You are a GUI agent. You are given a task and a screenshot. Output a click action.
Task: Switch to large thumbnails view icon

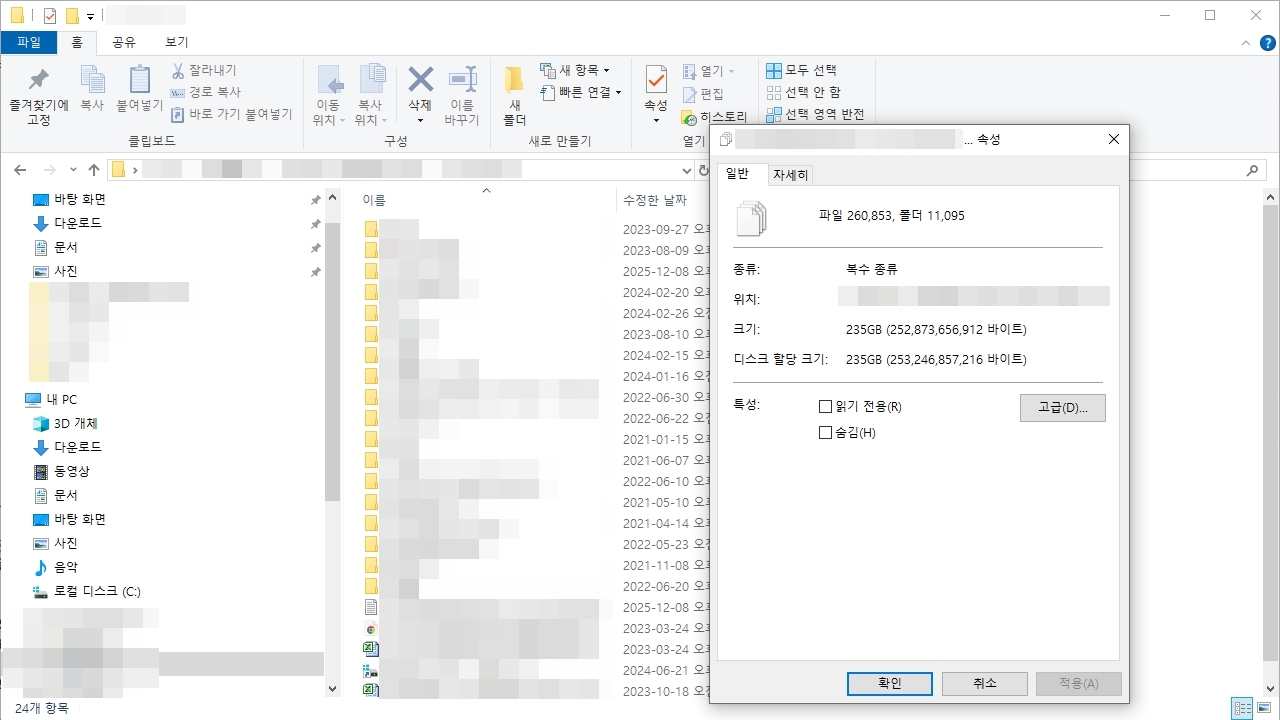tap(1264, 708)
